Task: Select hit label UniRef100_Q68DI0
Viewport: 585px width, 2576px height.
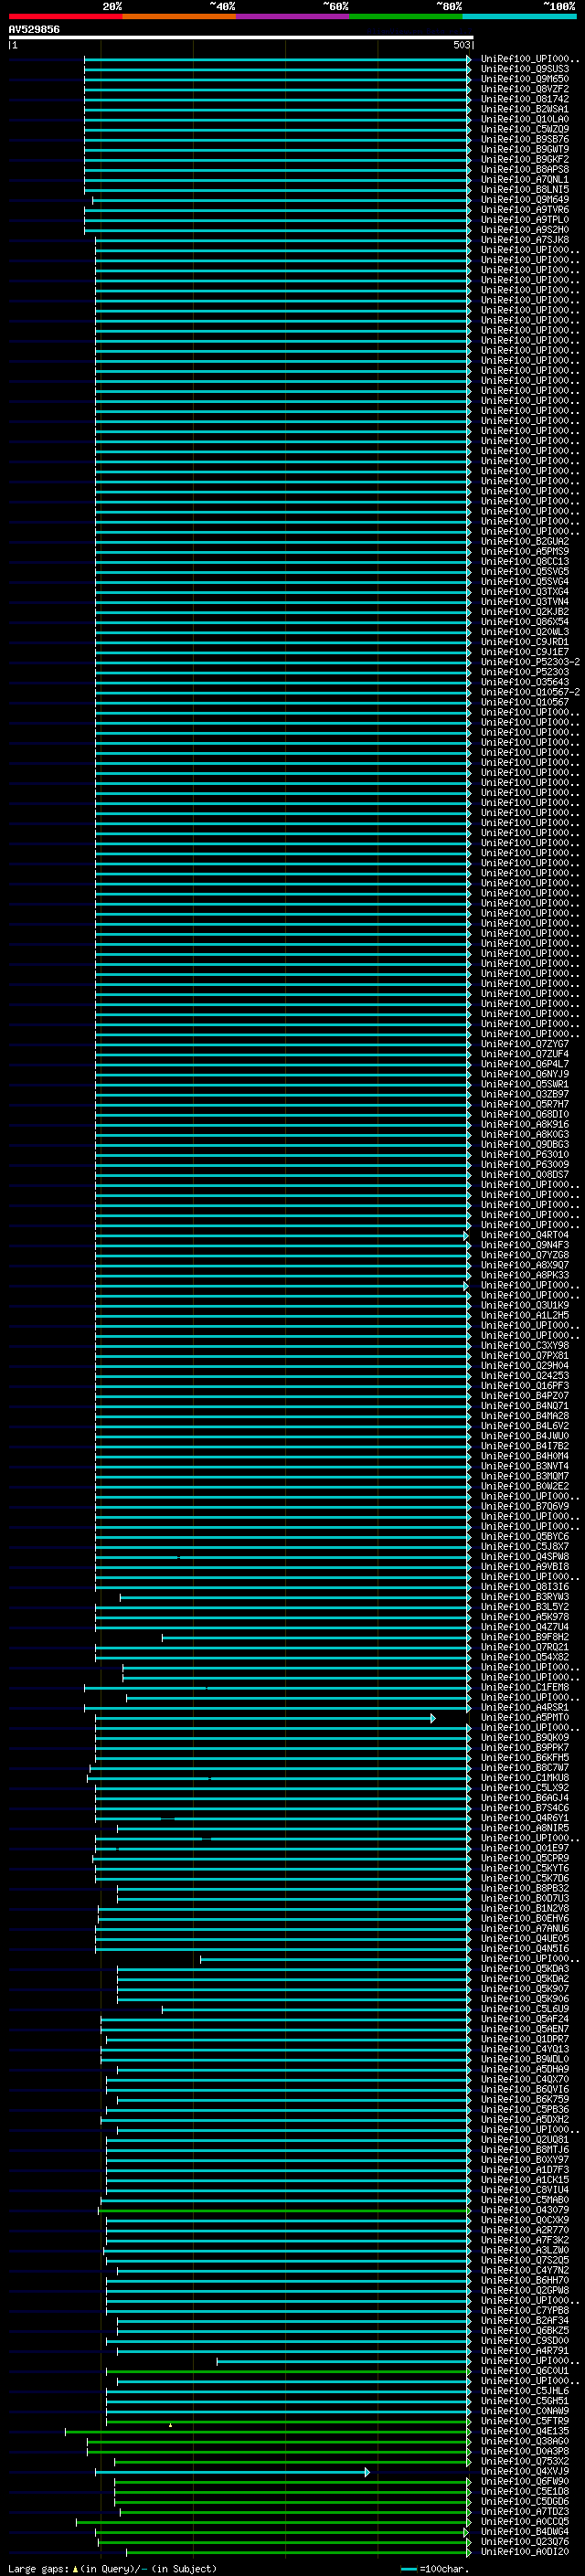Action: pos(524,1113)
